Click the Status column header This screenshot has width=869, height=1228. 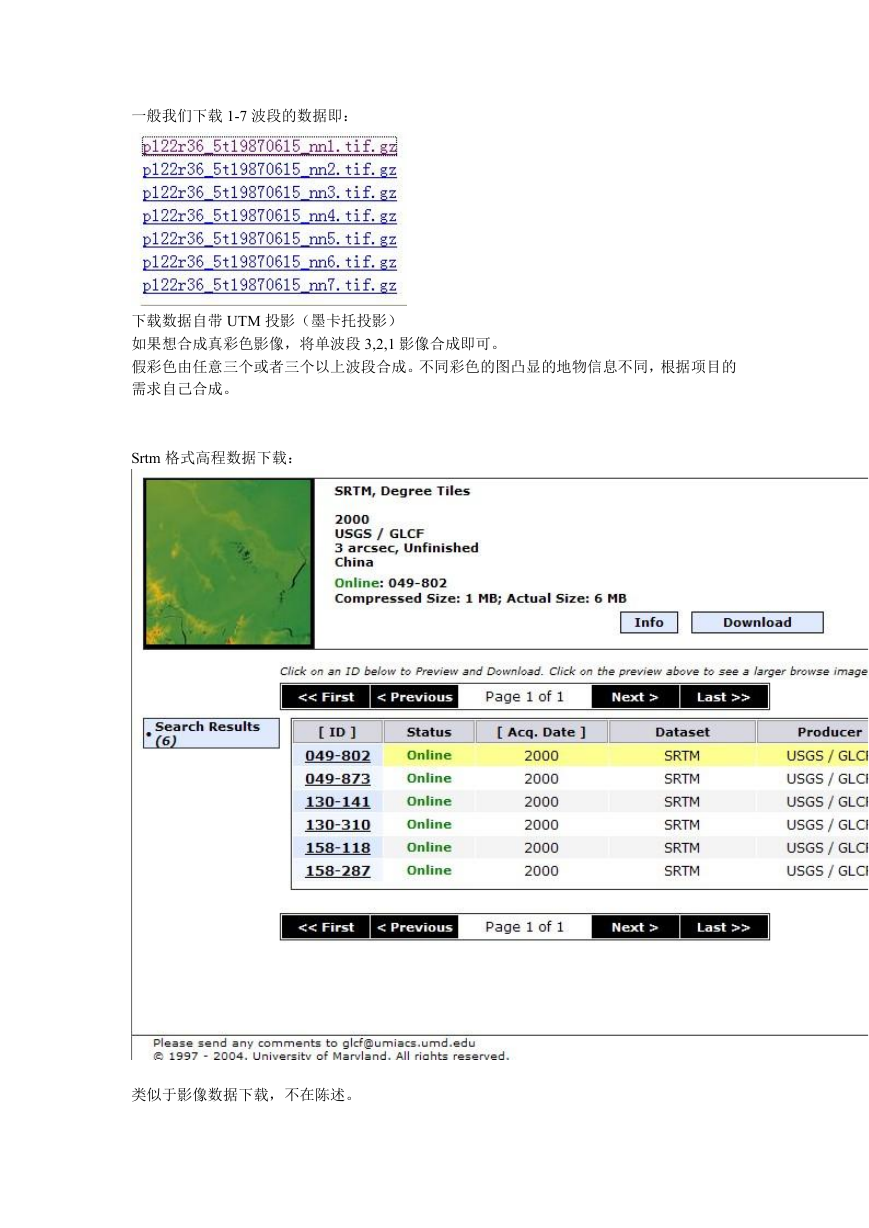tap(429, 732)
